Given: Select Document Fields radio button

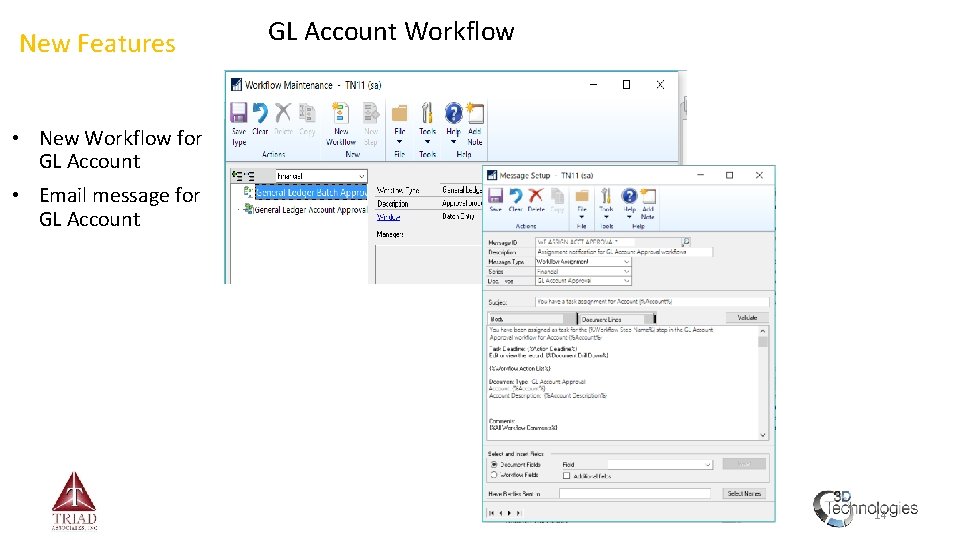Looking at the screenshot, I should (x=494, y=465).
